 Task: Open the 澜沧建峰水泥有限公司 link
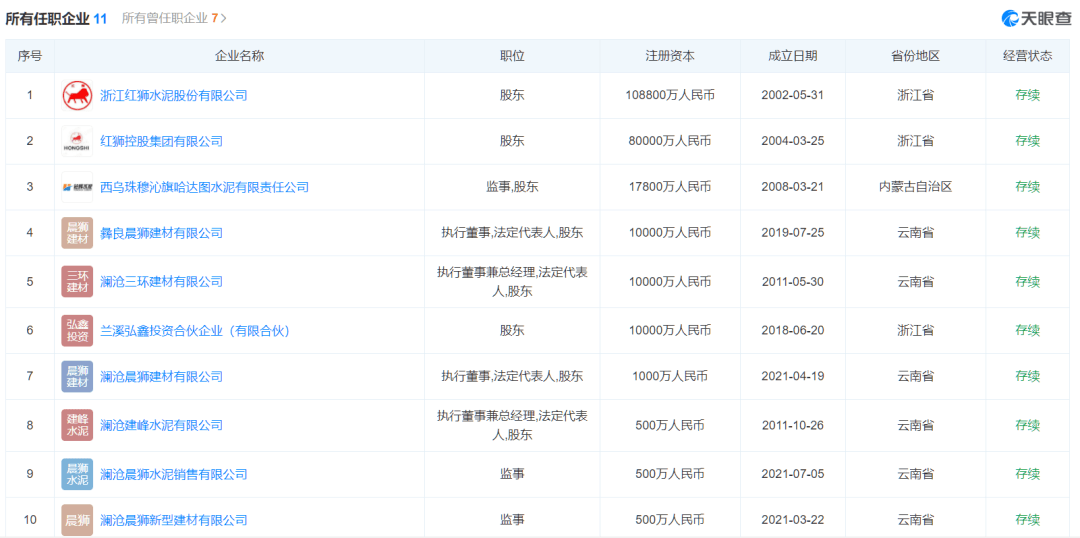pos(161,425)
